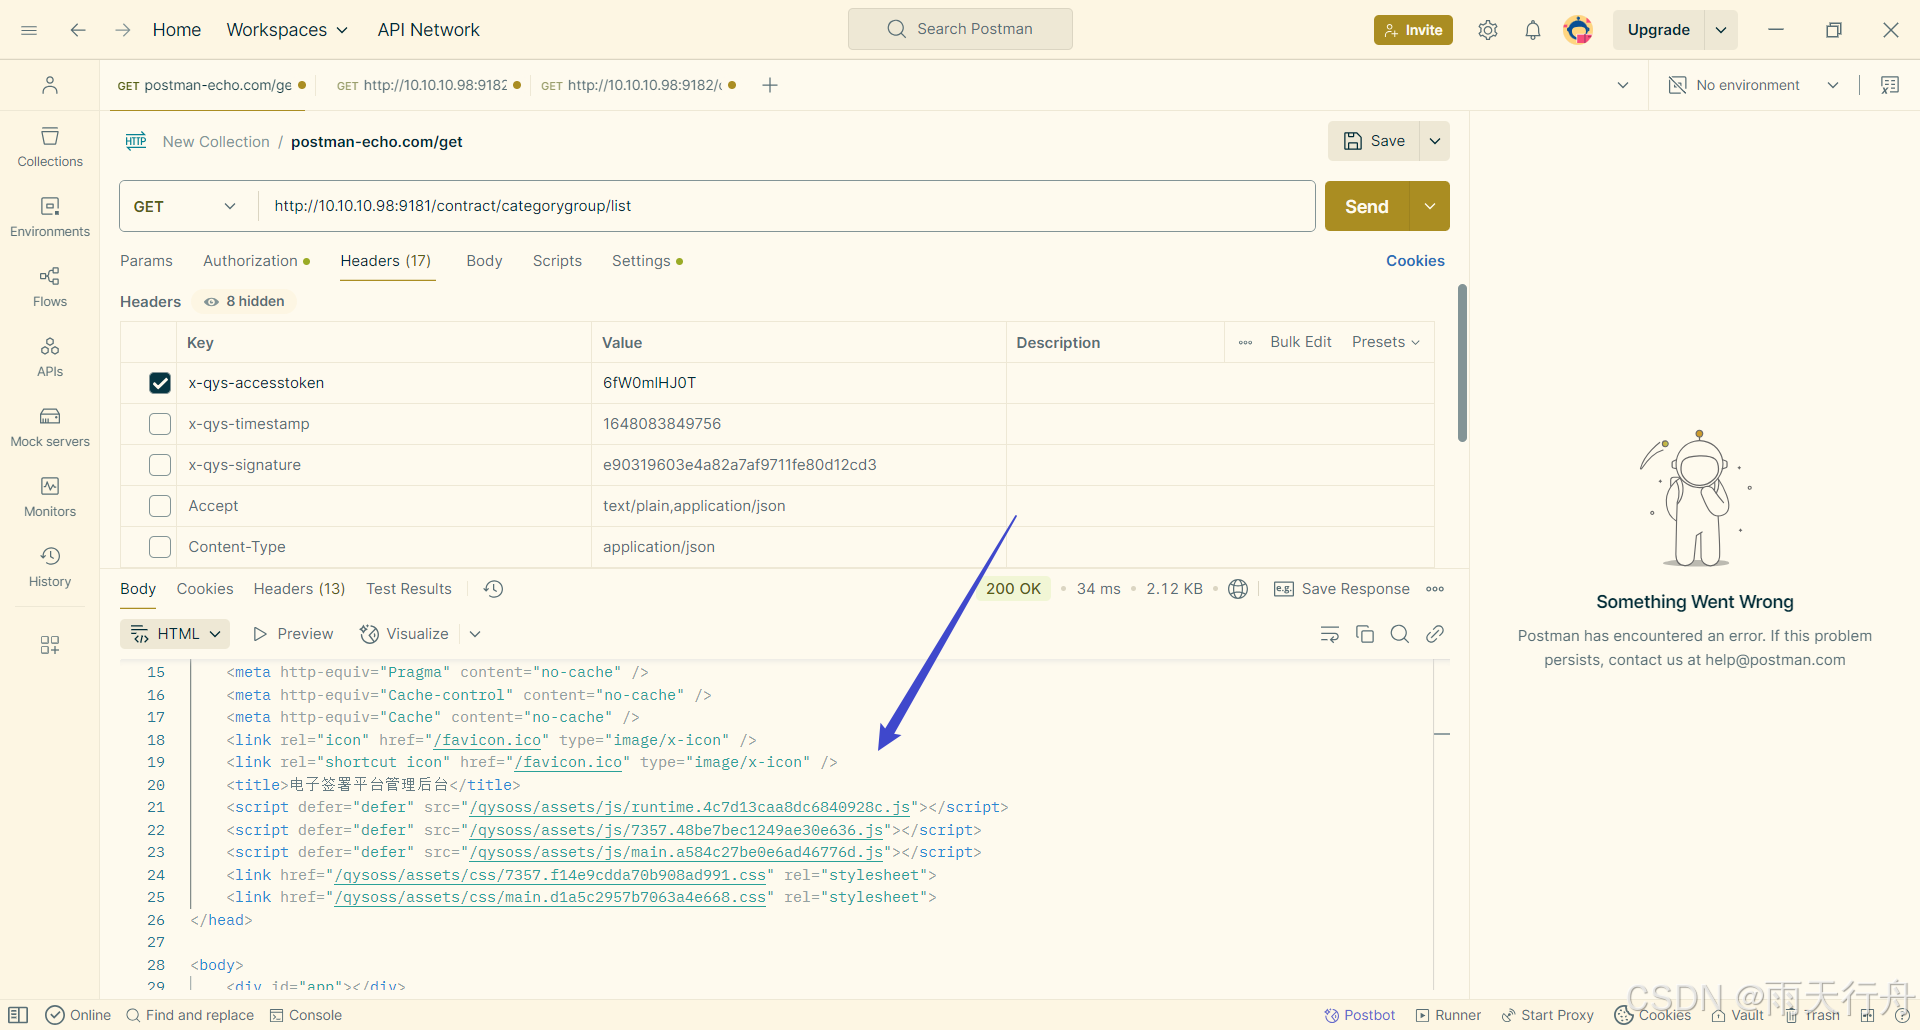This screenshot has width=1920, height=1030.
Task: Open the settings gear icon
Action: (x=1488, y=30)
